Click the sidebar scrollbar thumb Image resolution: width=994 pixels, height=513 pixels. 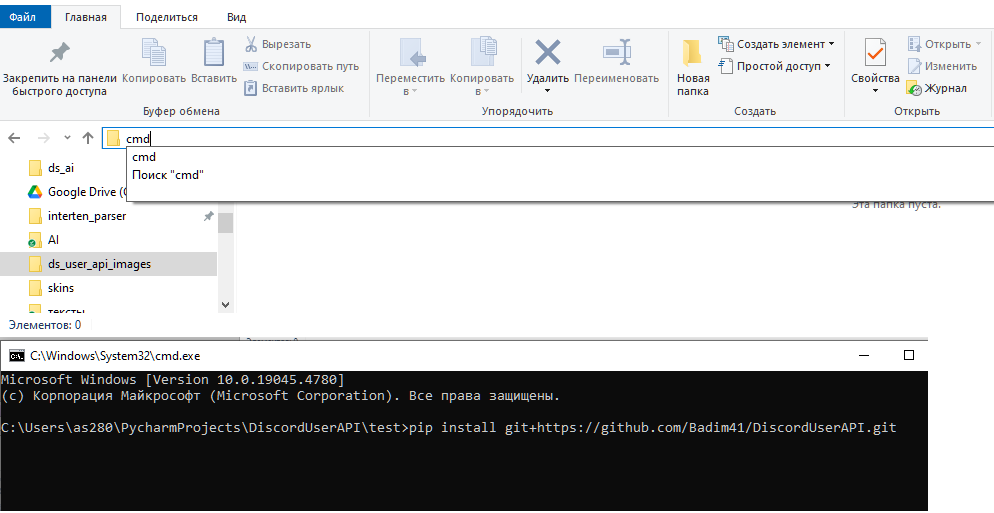[226, 223]
